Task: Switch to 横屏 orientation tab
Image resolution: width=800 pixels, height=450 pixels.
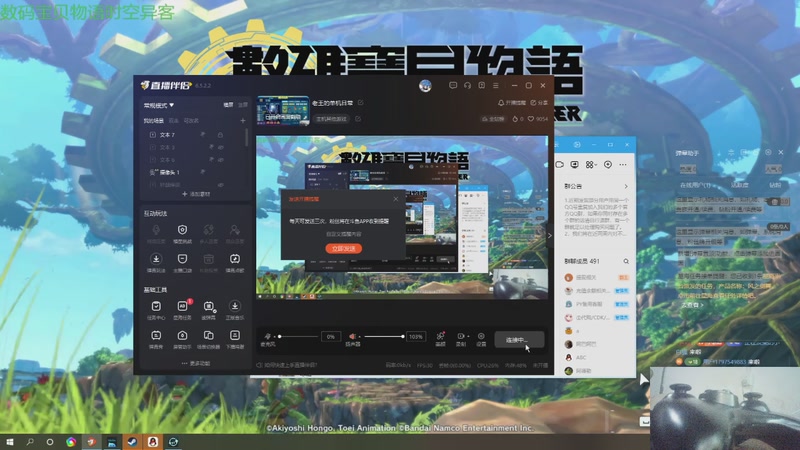Action: tap(228, 105)
